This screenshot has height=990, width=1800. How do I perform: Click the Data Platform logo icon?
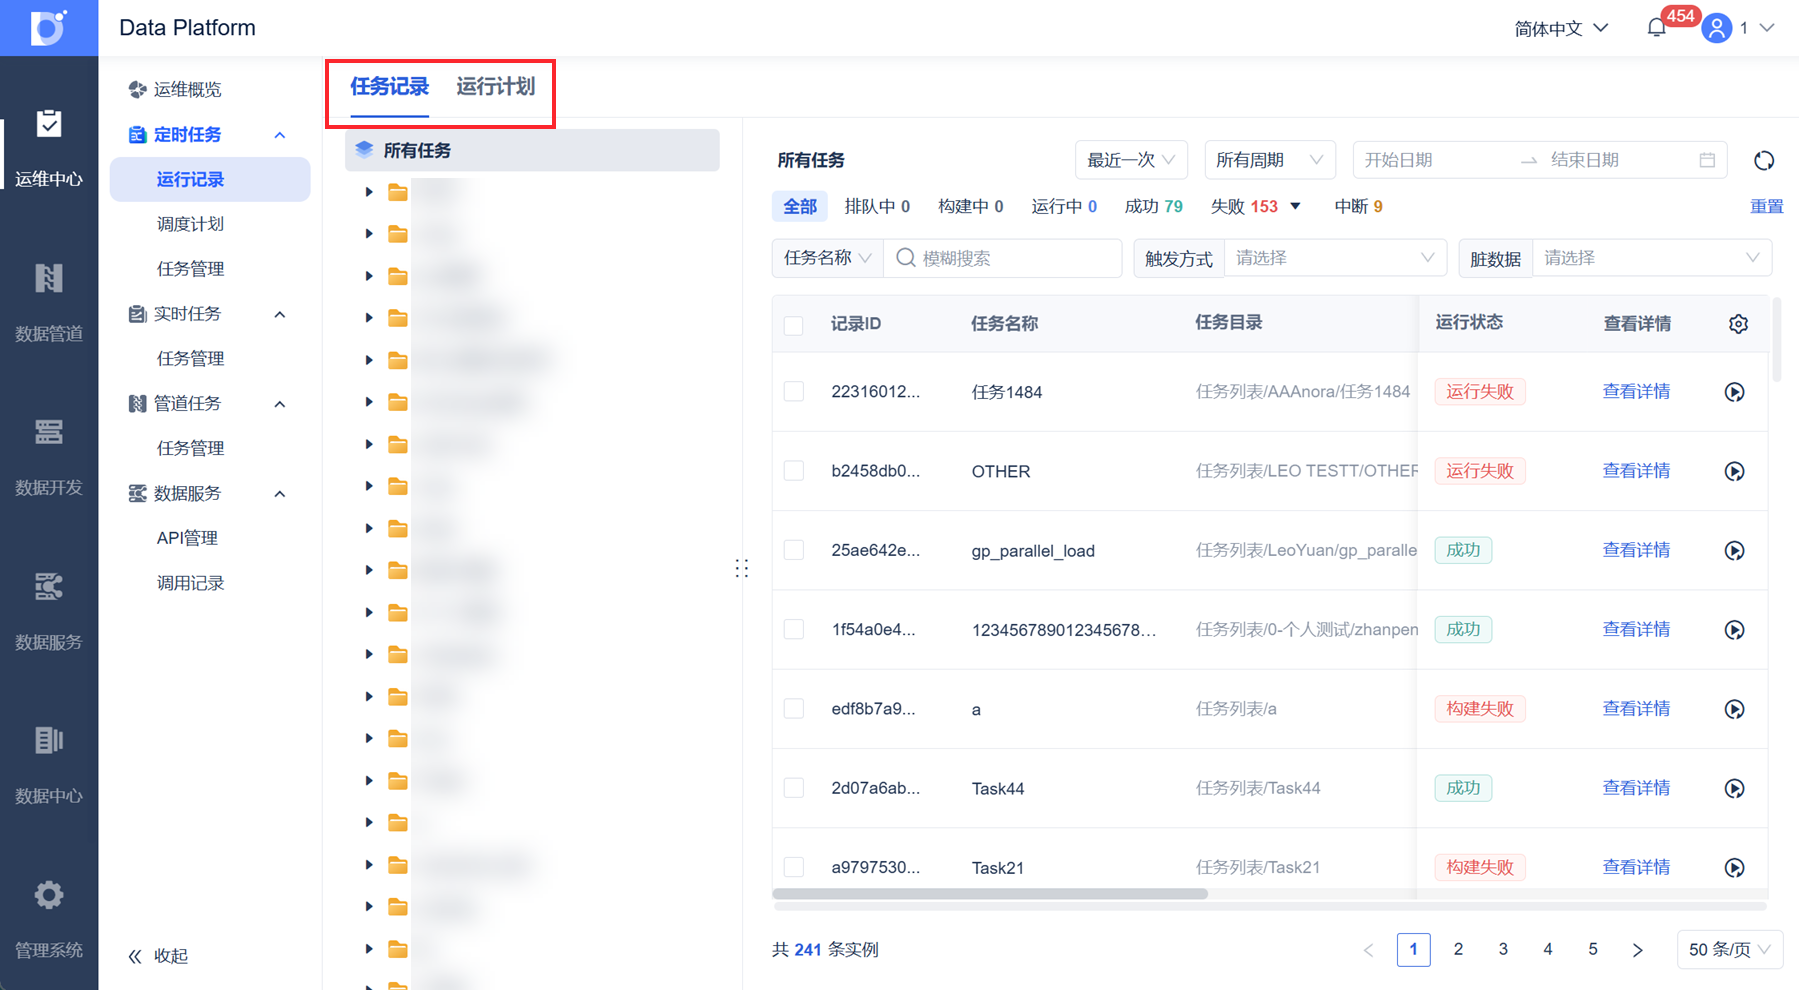(48, 27)
